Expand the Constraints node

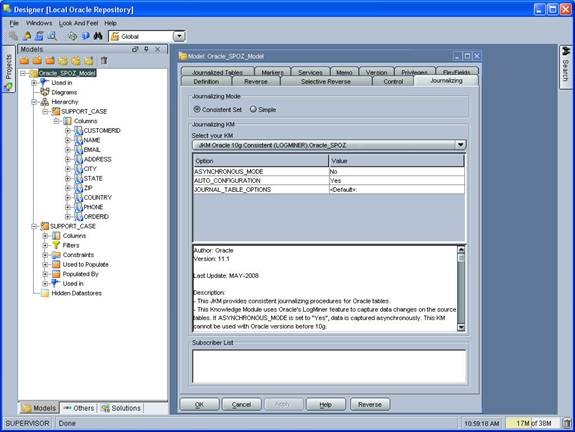45,255
